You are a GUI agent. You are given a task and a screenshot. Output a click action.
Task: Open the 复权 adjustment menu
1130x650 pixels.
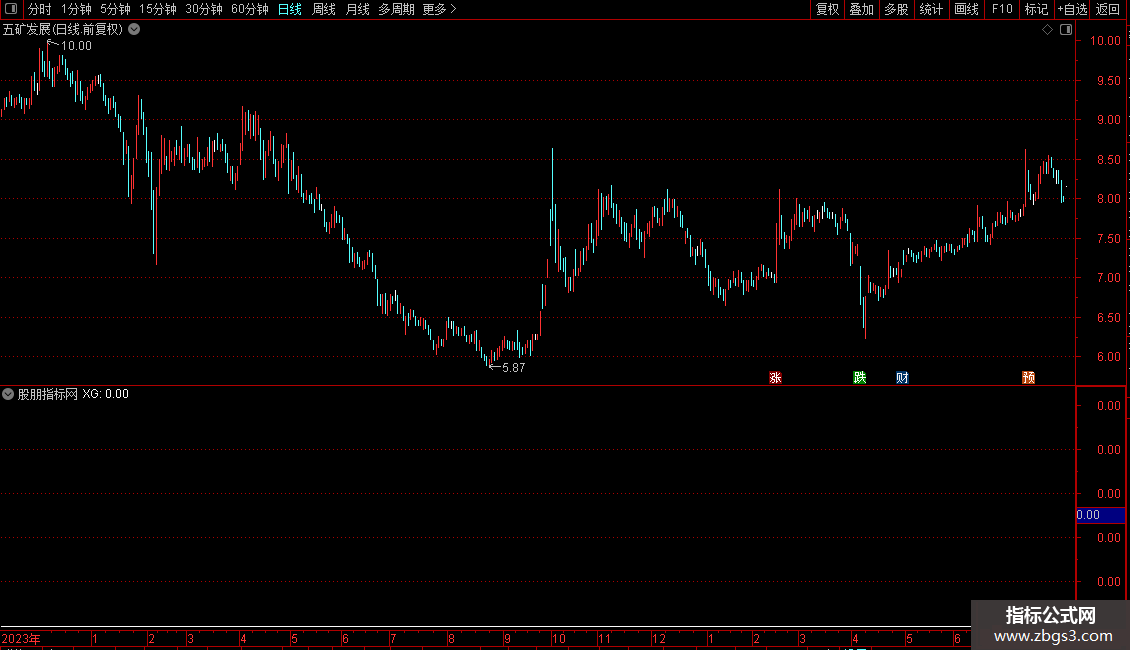pos(827,9)
